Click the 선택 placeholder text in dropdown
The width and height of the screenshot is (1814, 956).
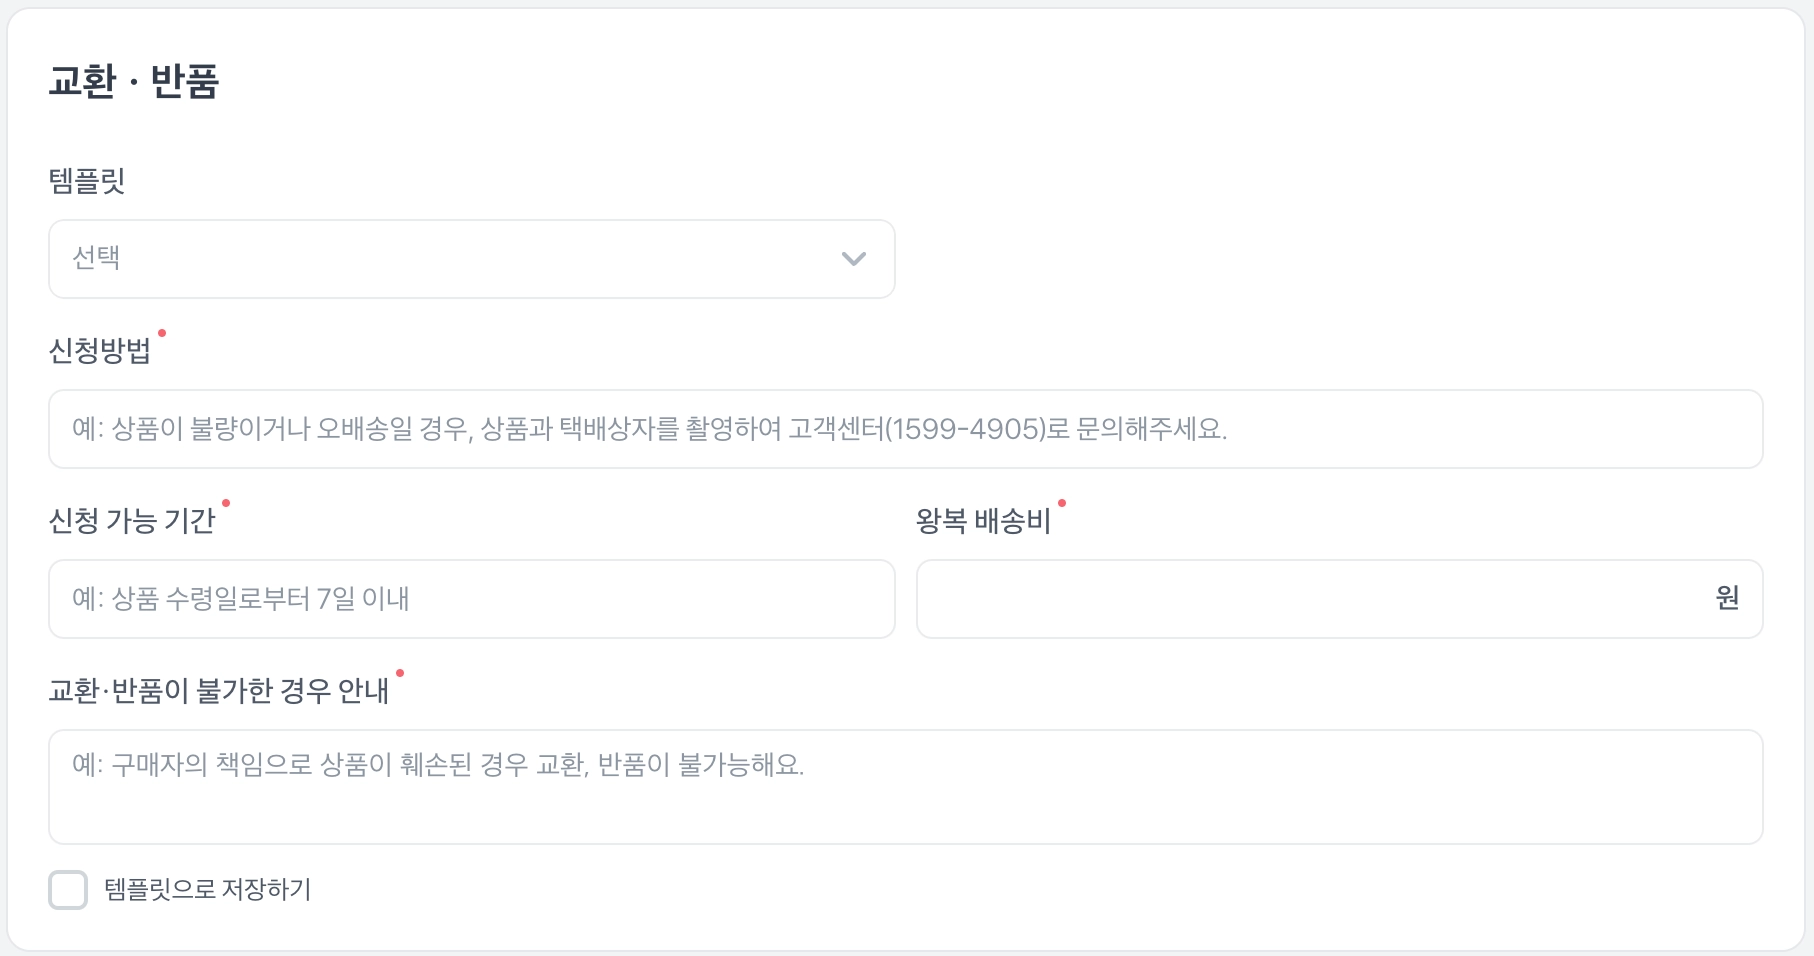(96, 258)
